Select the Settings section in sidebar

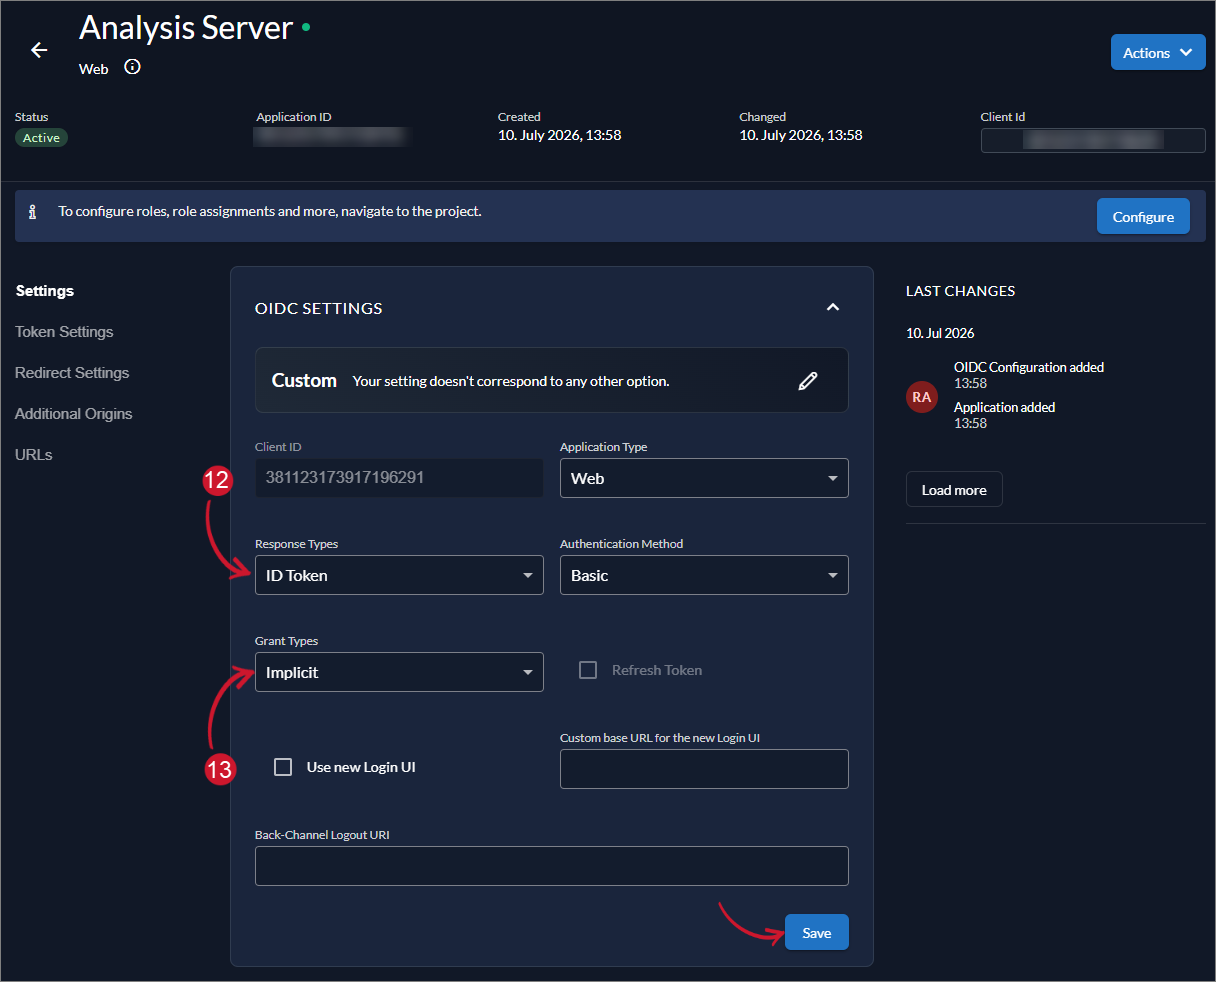pos(45,291)
